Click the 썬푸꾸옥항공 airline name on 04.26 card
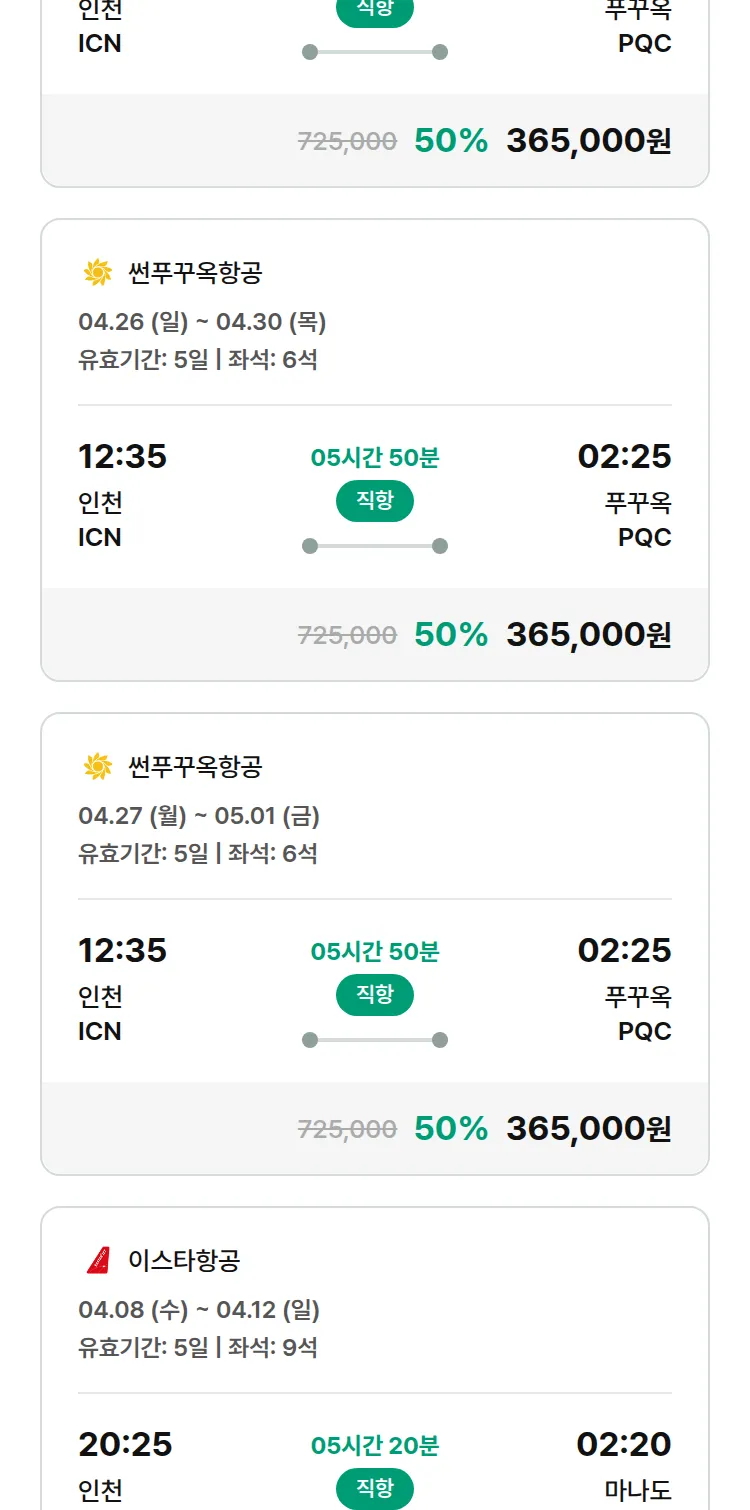This screenshot has height=1510, width=750. (x=195, y=272)
